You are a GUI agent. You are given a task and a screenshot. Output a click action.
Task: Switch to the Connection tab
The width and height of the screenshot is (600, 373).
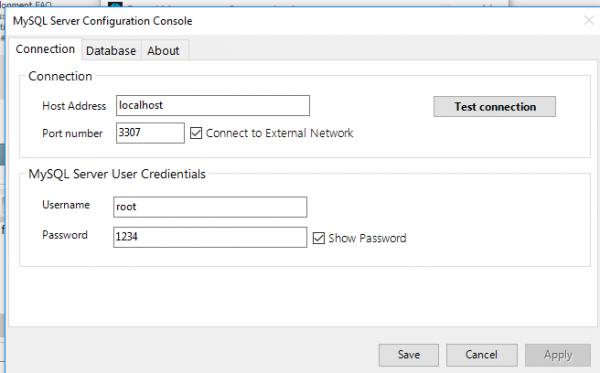coord(45,49)
